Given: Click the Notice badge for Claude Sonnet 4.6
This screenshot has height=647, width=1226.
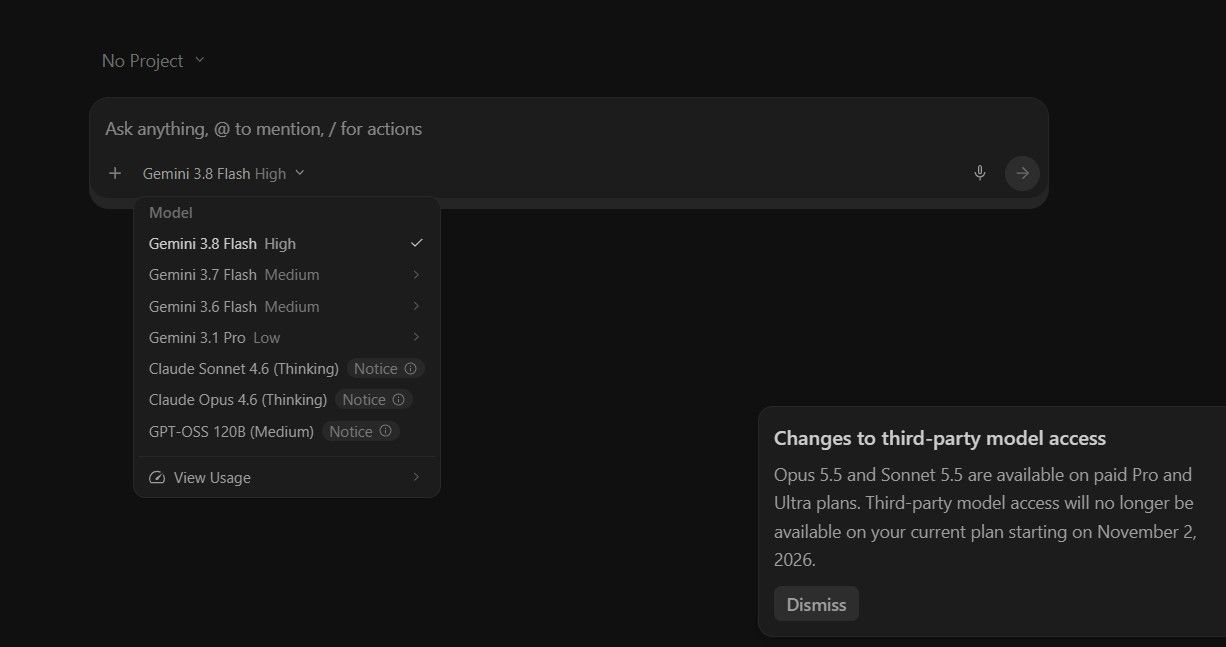Looking at the screenshot, I should (x=385, y=368).
